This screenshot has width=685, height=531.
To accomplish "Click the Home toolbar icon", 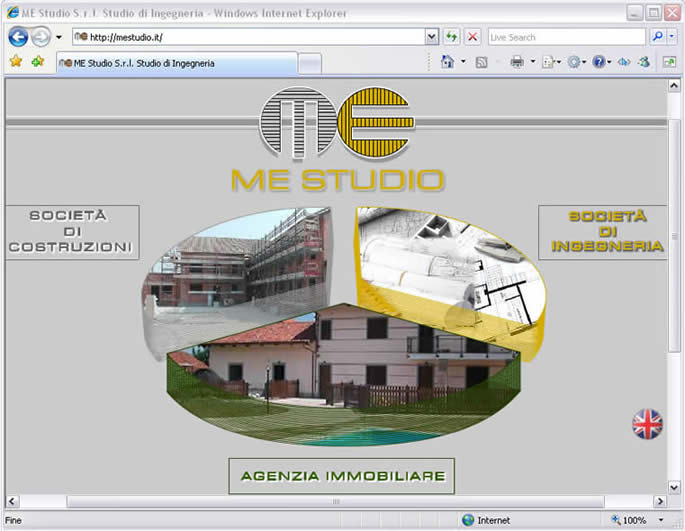I will point(447,62).
